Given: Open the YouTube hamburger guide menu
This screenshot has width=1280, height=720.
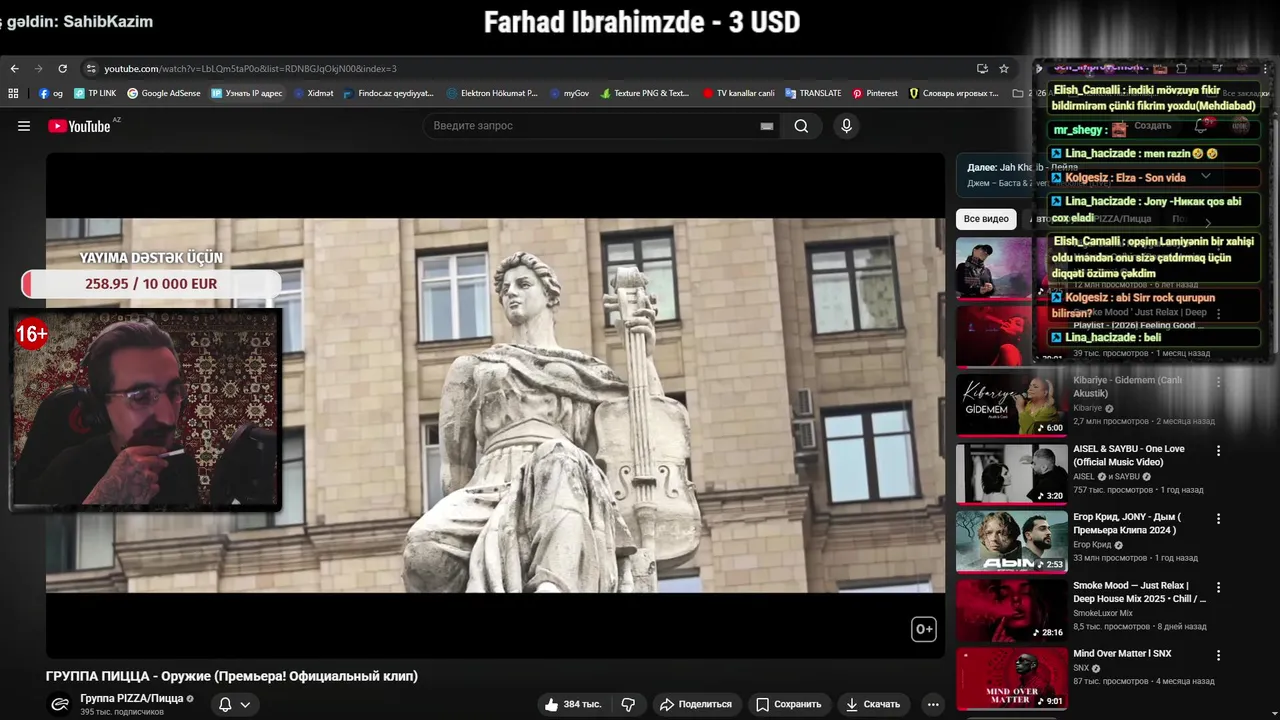Looking at the screenshot, I should [24, 126].
